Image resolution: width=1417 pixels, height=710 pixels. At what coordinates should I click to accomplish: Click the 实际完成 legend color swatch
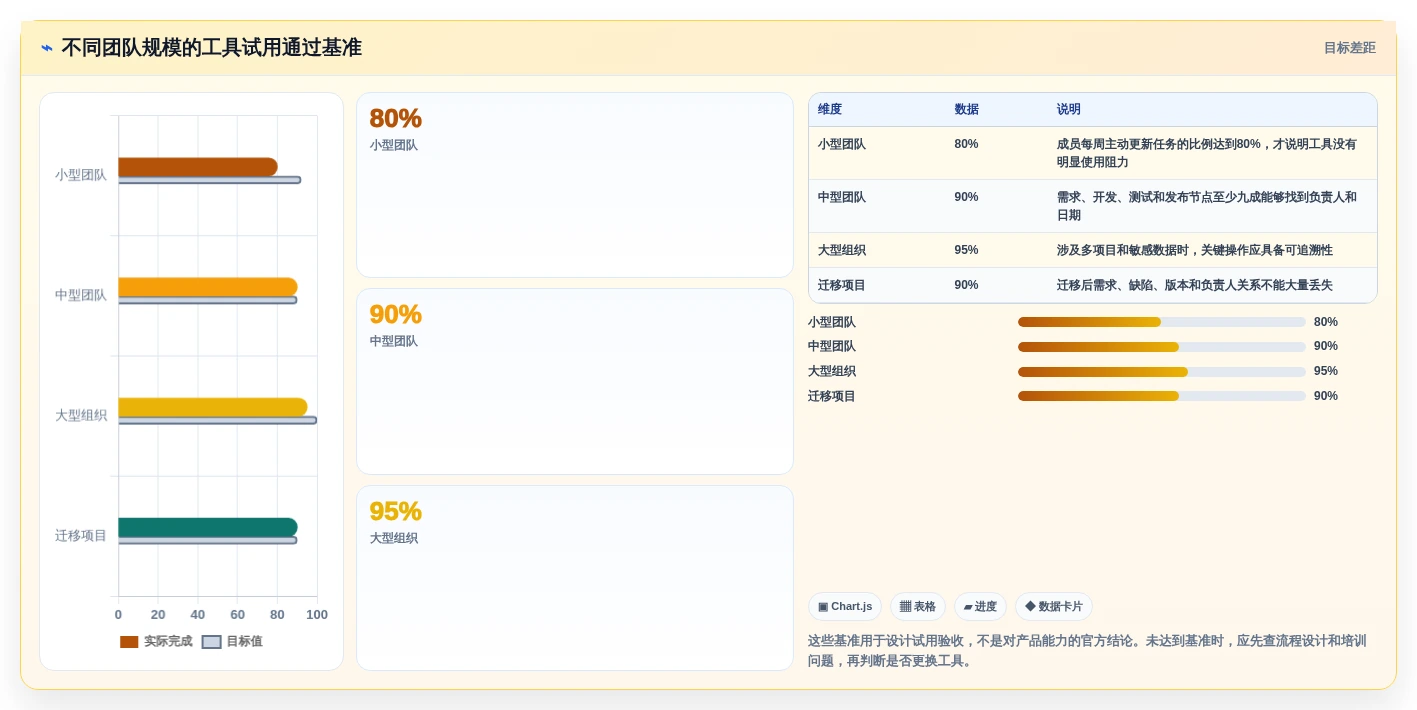tap(129, 642)
